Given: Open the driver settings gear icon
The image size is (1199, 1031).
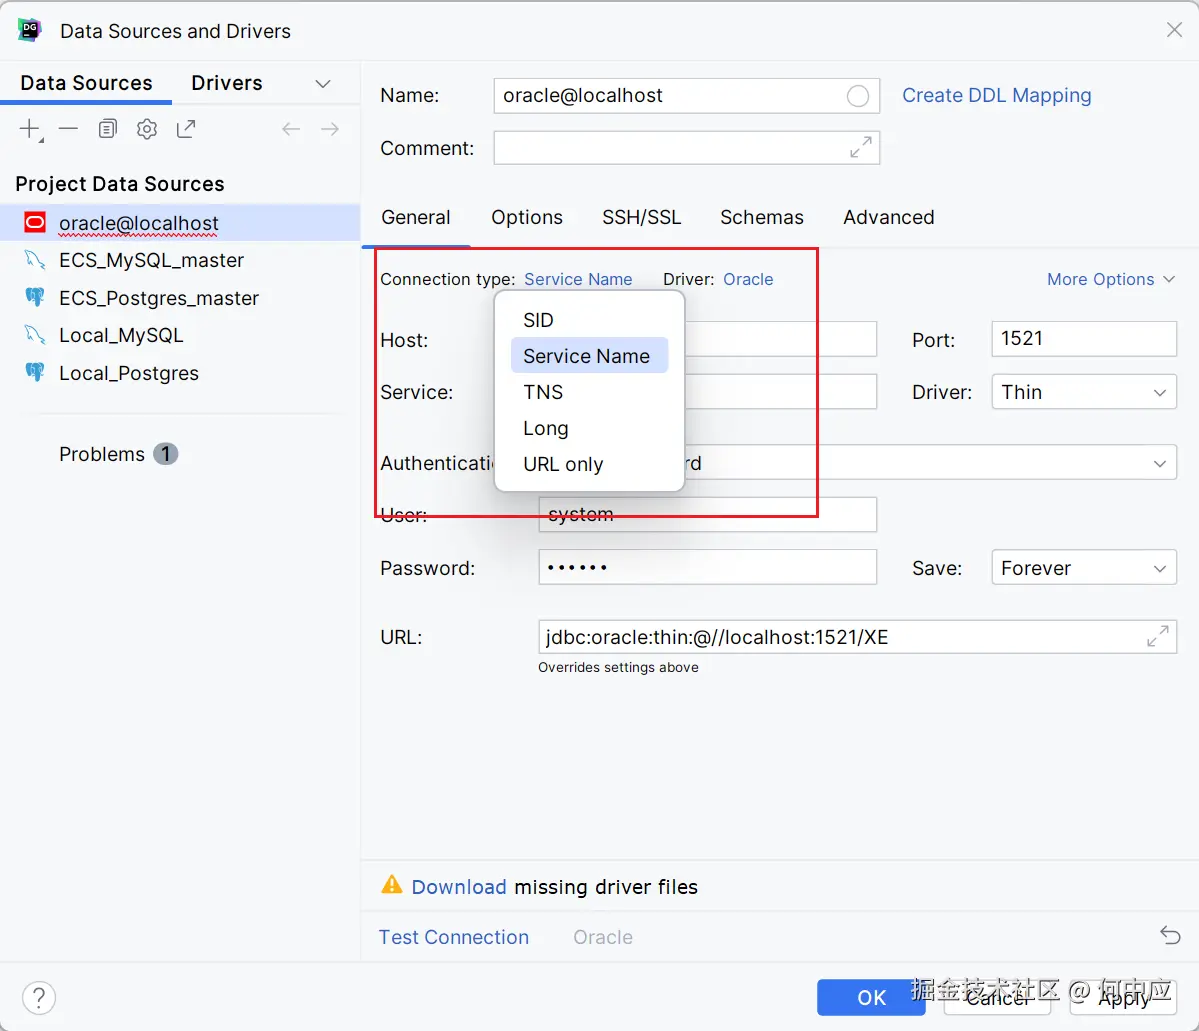Looking at the screenshot, I should (x=147, y=129).
